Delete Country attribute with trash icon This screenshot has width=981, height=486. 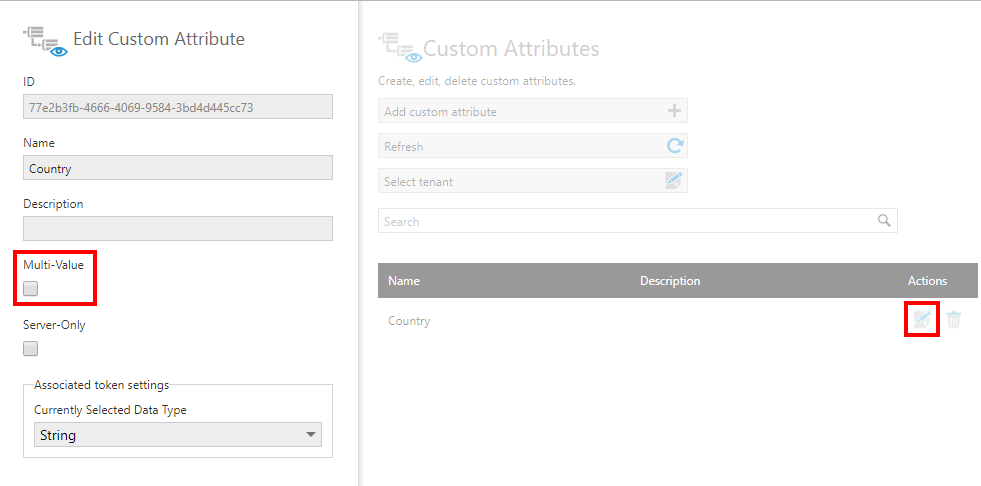pyautogui.click(x=953, y=320)
